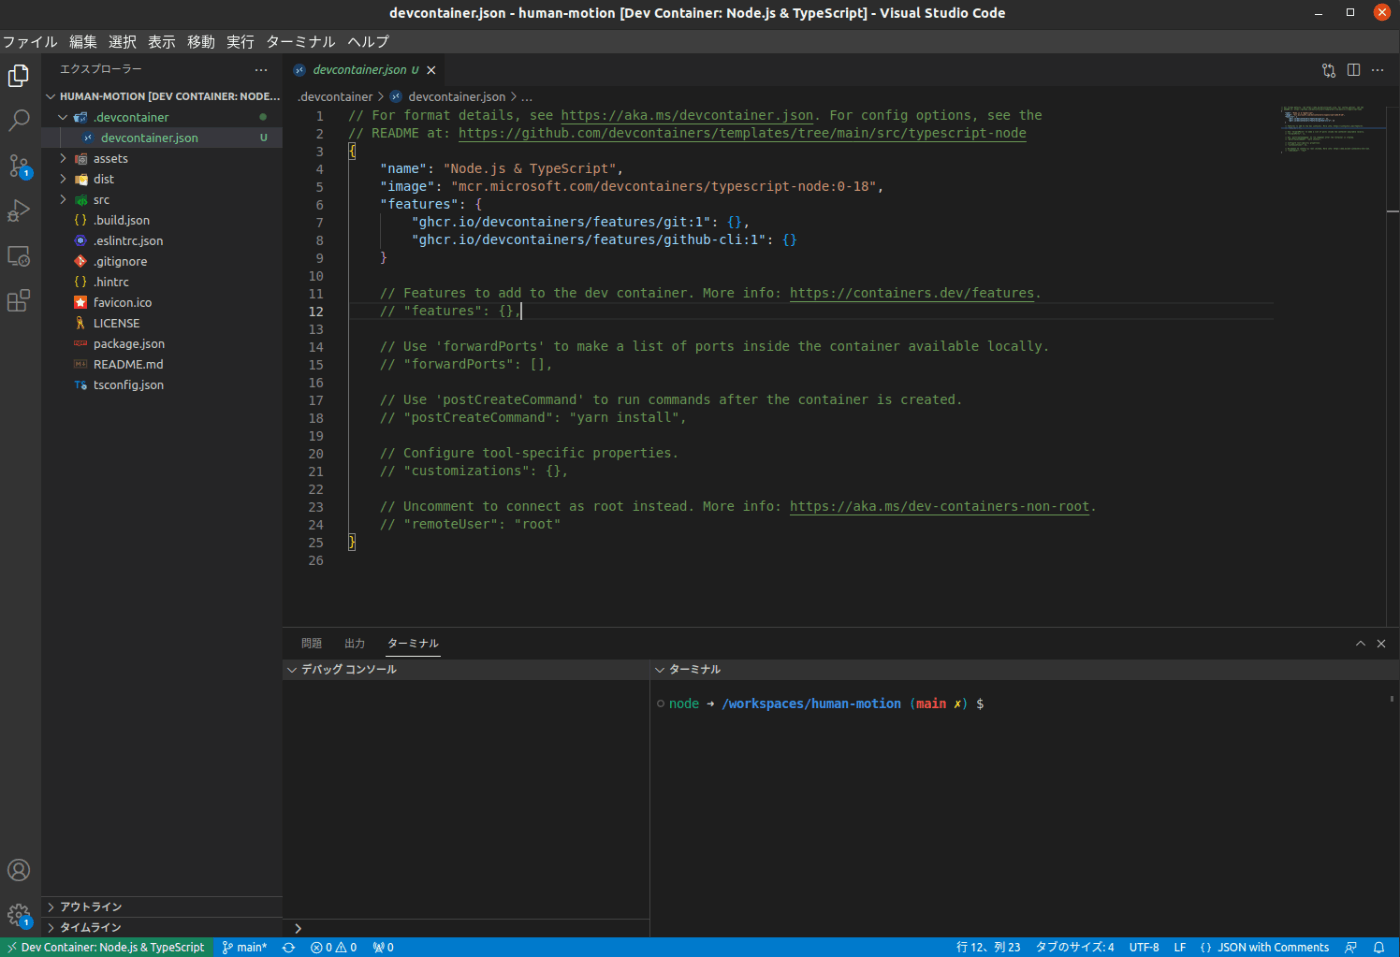Click the feedback icon in status bar
The image size is (1400, 957).
click(x=1351, y=947)
